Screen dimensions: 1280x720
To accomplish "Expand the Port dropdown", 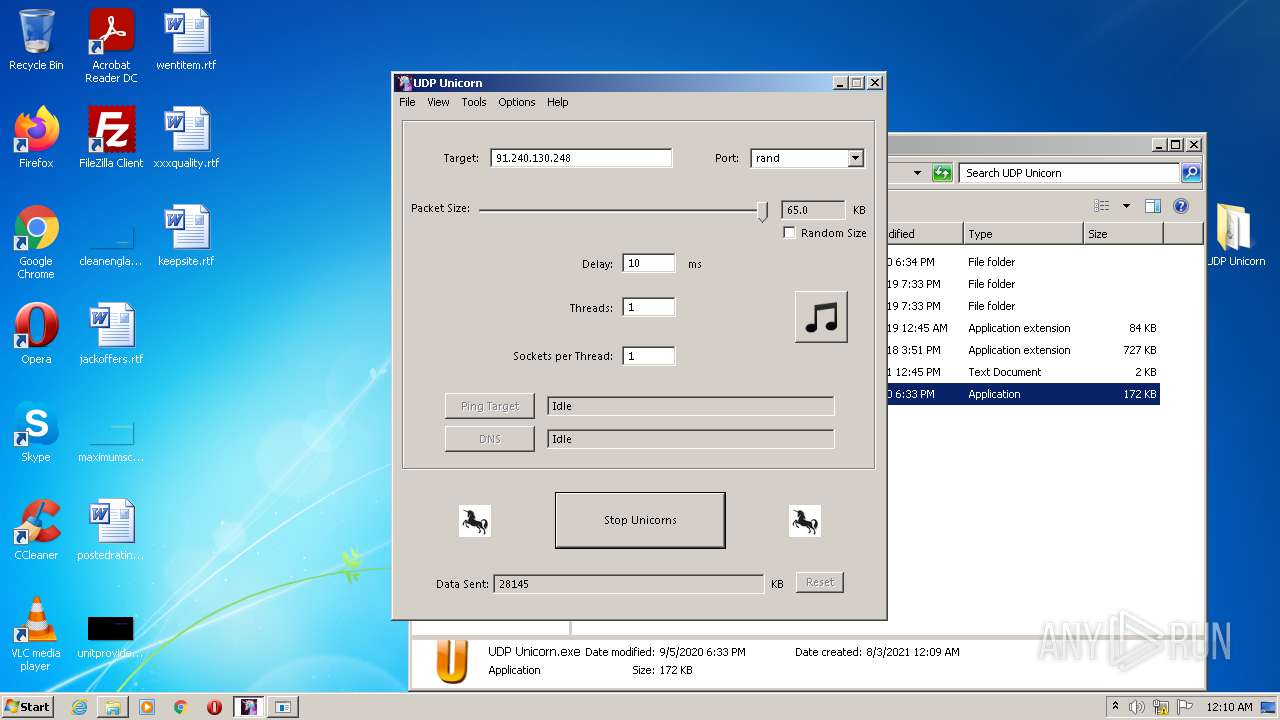I will [855, 158].
